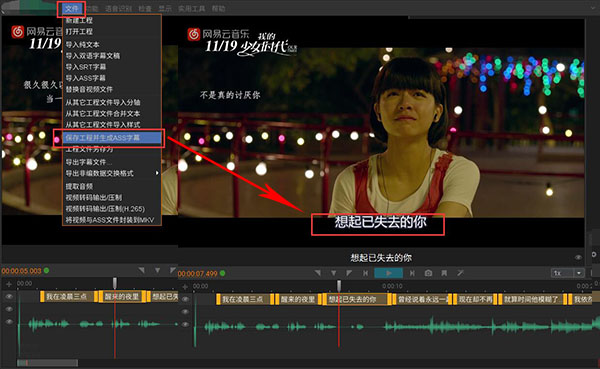Image resolution: width=600 pixels, height=369 pixels.
Task: Select 曾经说着永远一 clip on right timeline
Action: pyautogui.click(x=422, y=299)
